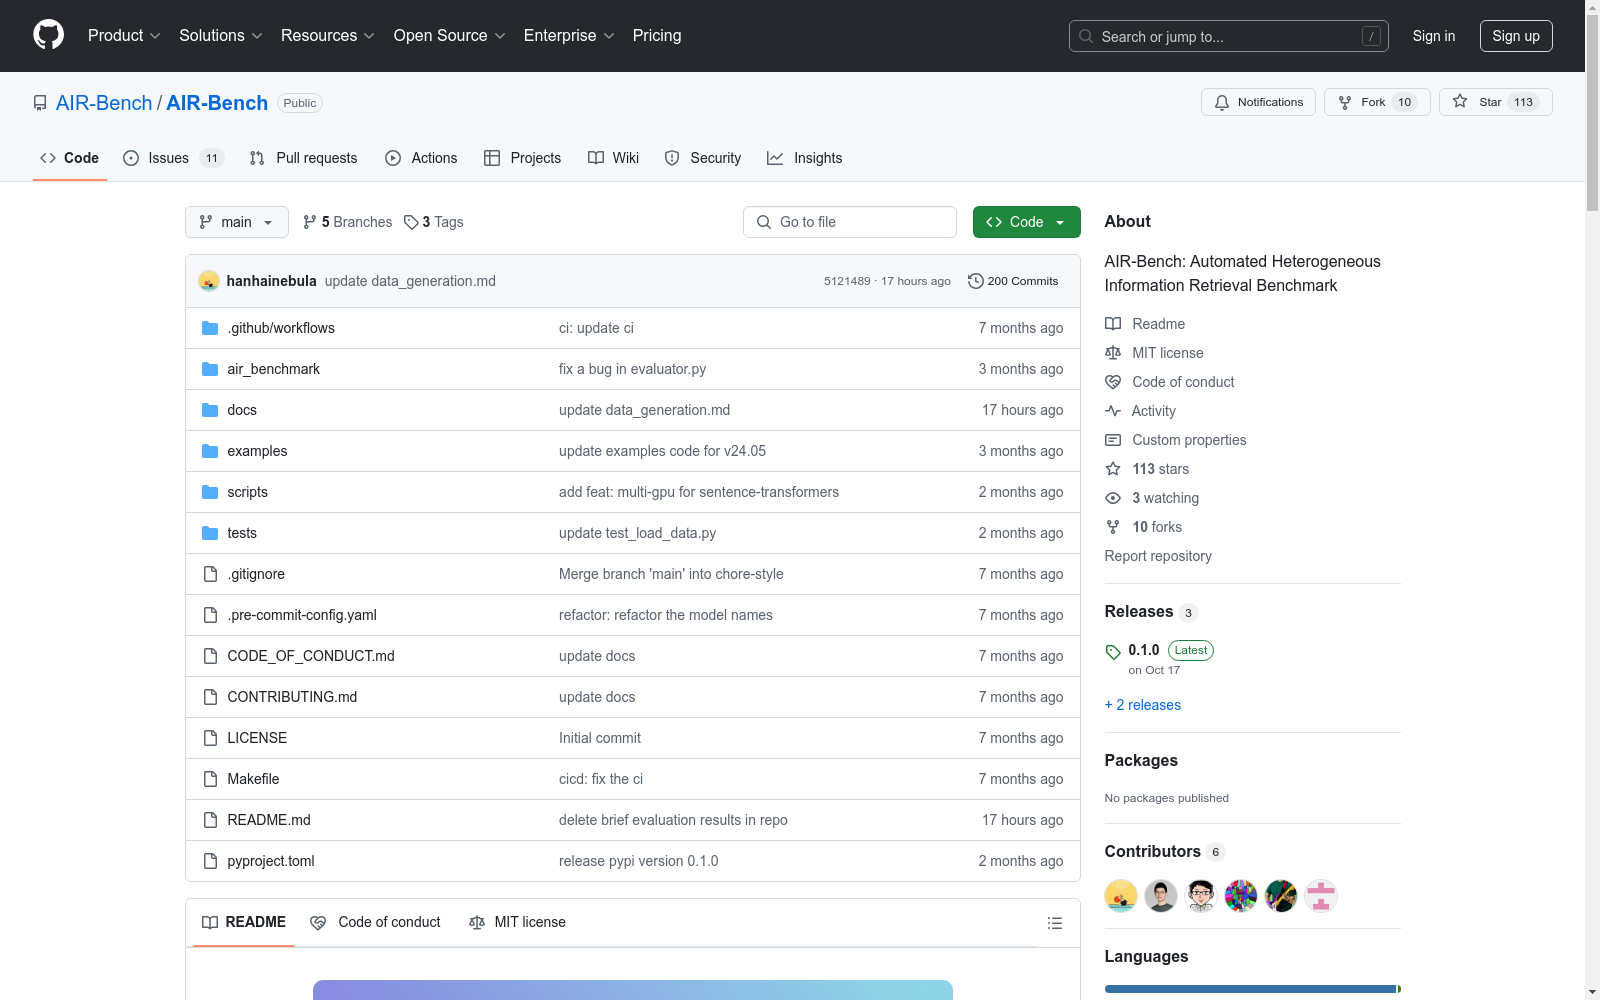
Task: Click the docs folder icon
Action: 210,410
